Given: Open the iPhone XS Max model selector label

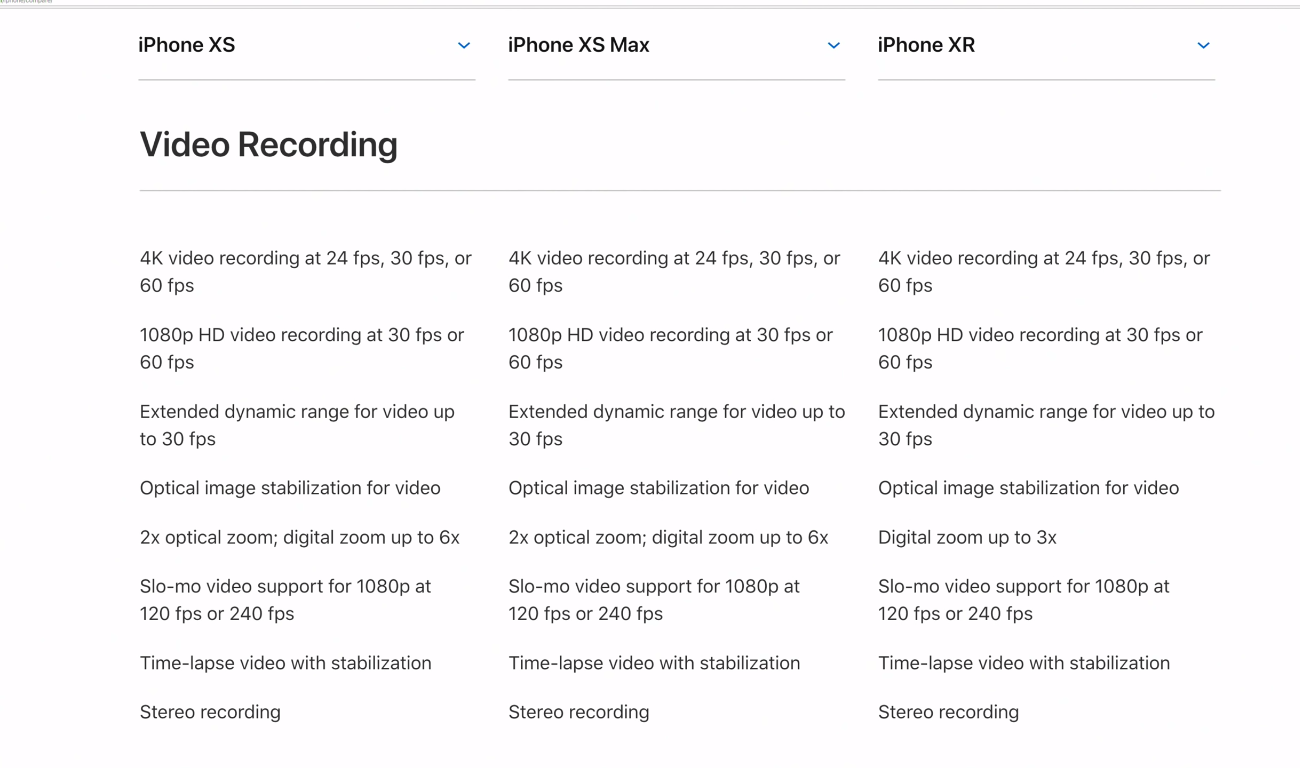Looking at the screenshot, I should pos(579,45).
